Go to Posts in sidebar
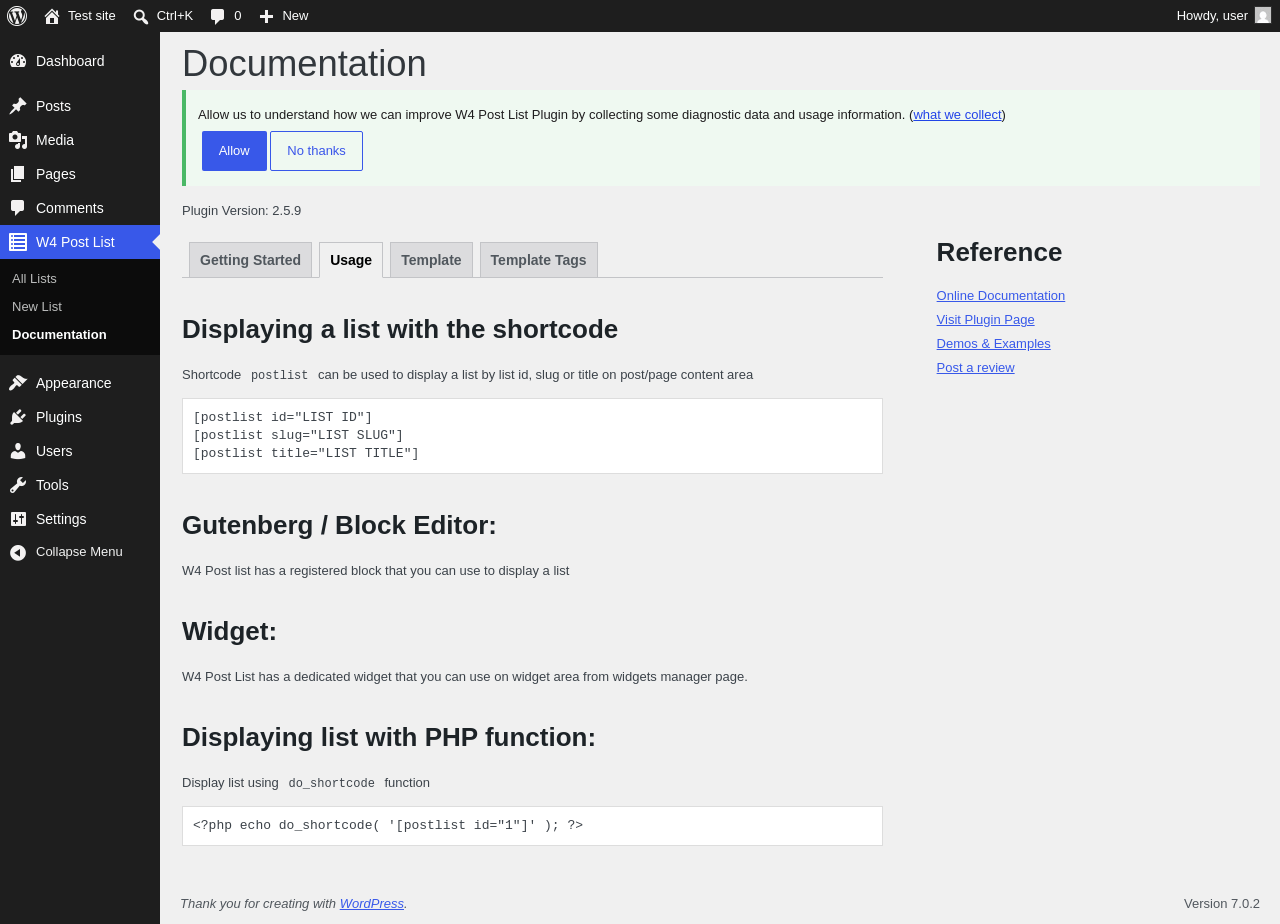1280x924 pixels. click(x=80, y=106)
